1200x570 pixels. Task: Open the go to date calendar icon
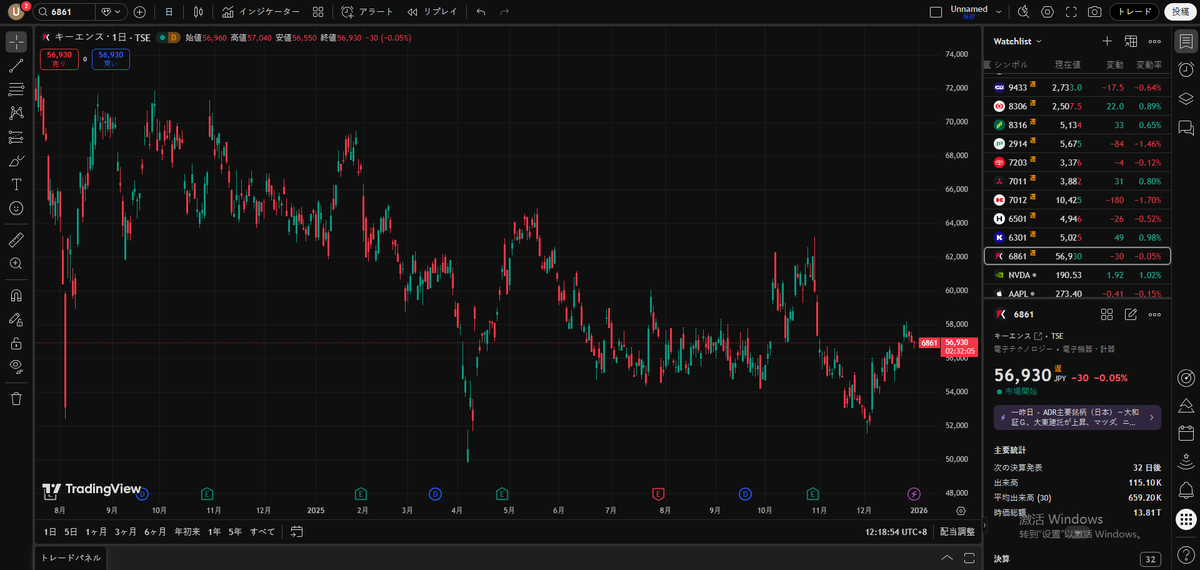[x=296, y=532]
